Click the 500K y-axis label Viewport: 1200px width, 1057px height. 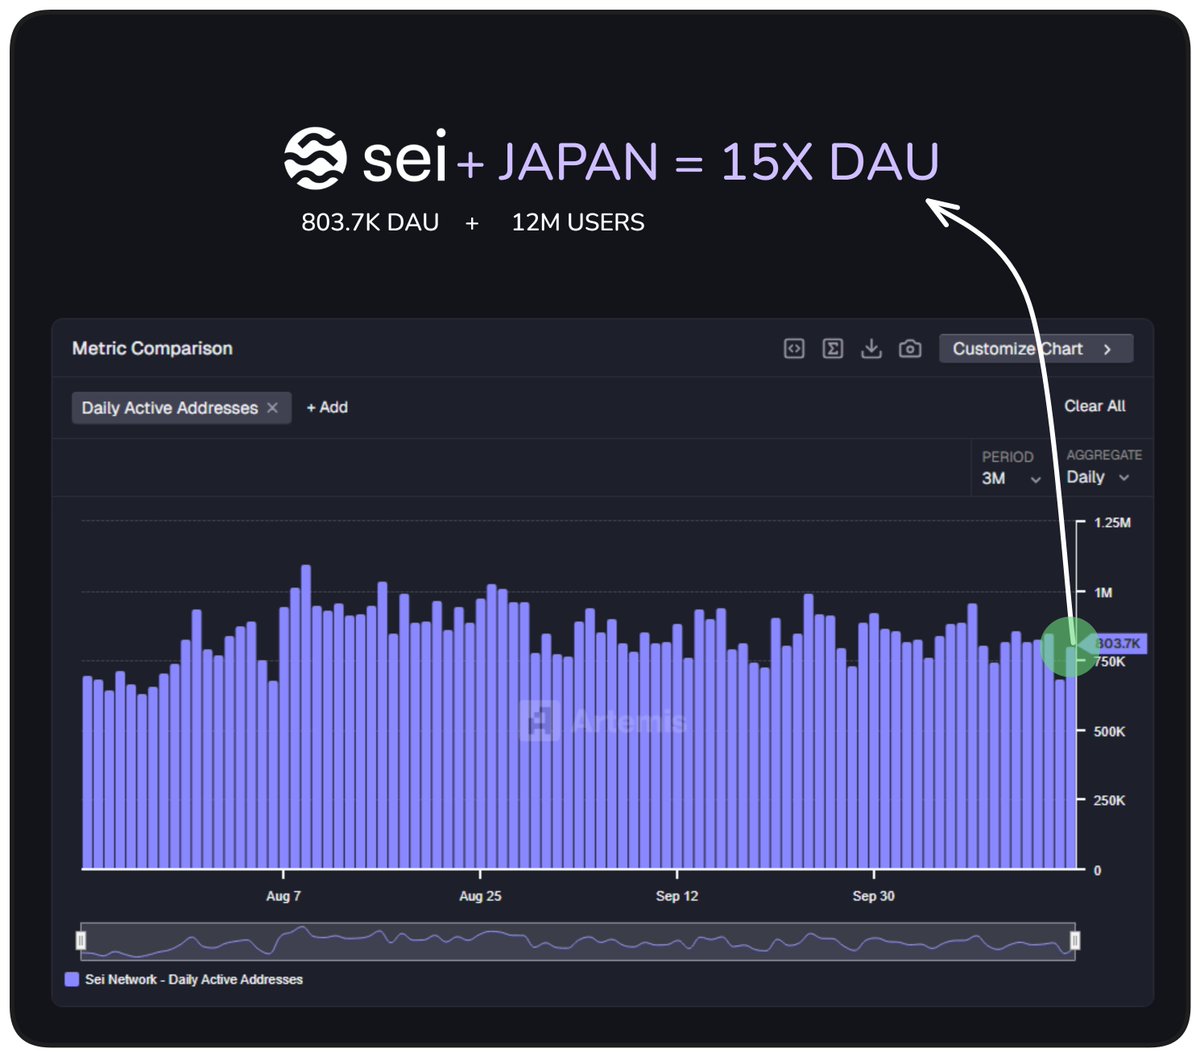pyautogui.click(x=1109, y=732)
